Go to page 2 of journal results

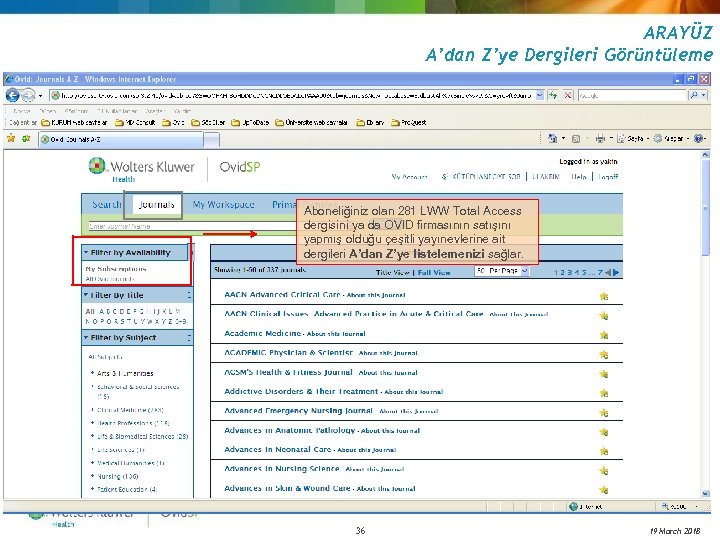point(562,273)
